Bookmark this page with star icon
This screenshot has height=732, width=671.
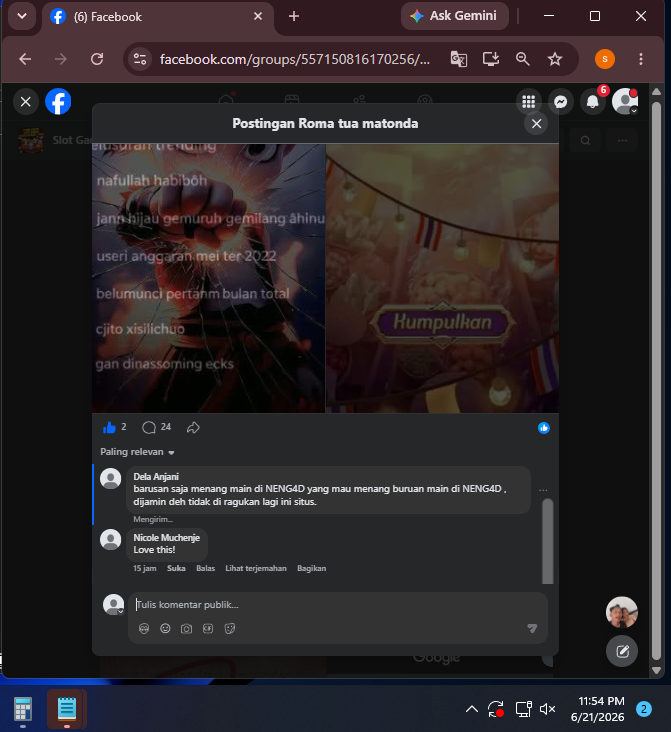point(555,59)
